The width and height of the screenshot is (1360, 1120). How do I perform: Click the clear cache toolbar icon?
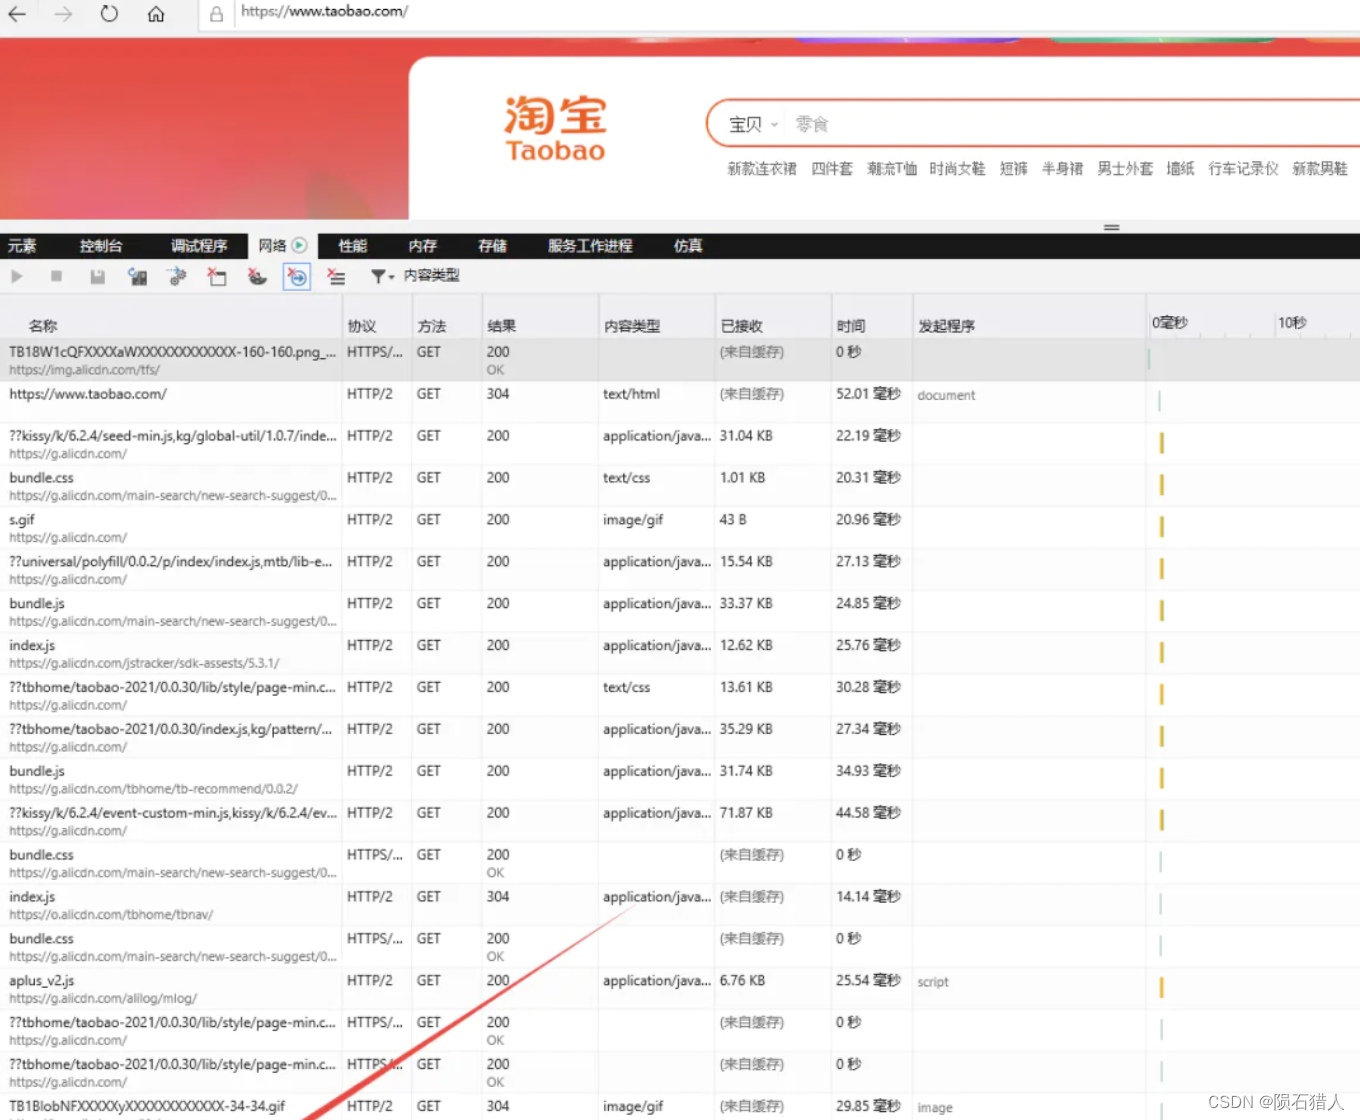217,277
